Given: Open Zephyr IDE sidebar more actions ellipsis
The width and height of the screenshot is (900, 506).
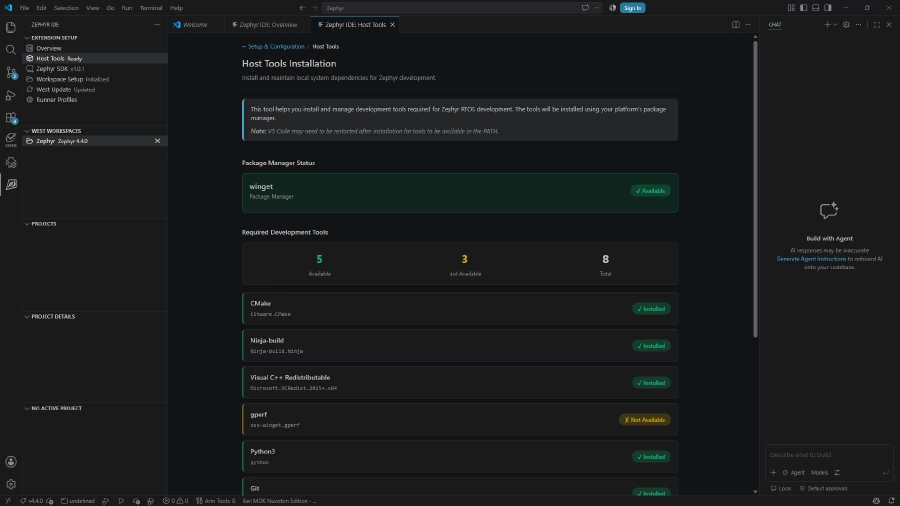Looking at the screenshot, I should 157,25.
